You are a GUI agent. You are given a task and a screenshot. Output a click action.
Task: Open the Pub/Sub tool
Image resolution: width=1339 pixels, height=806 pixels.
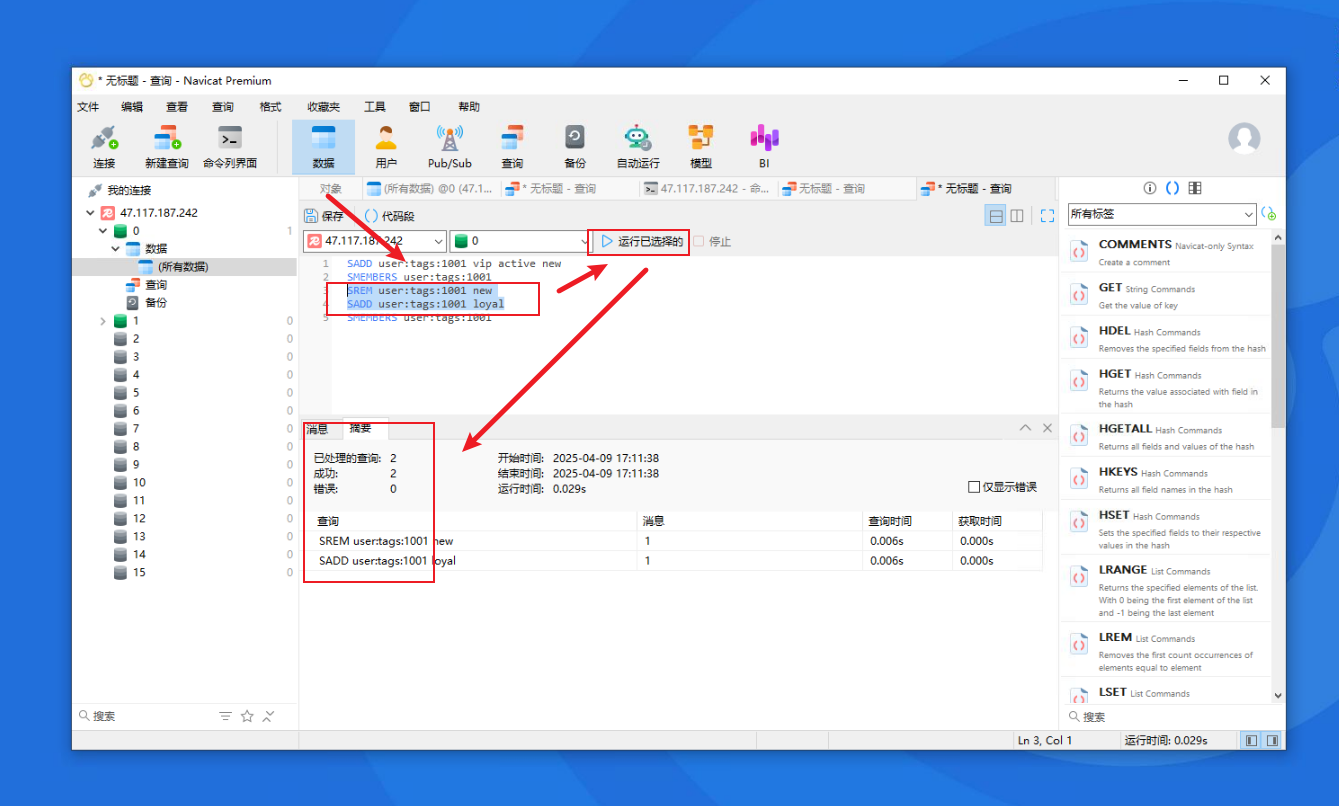pos(449,147)
